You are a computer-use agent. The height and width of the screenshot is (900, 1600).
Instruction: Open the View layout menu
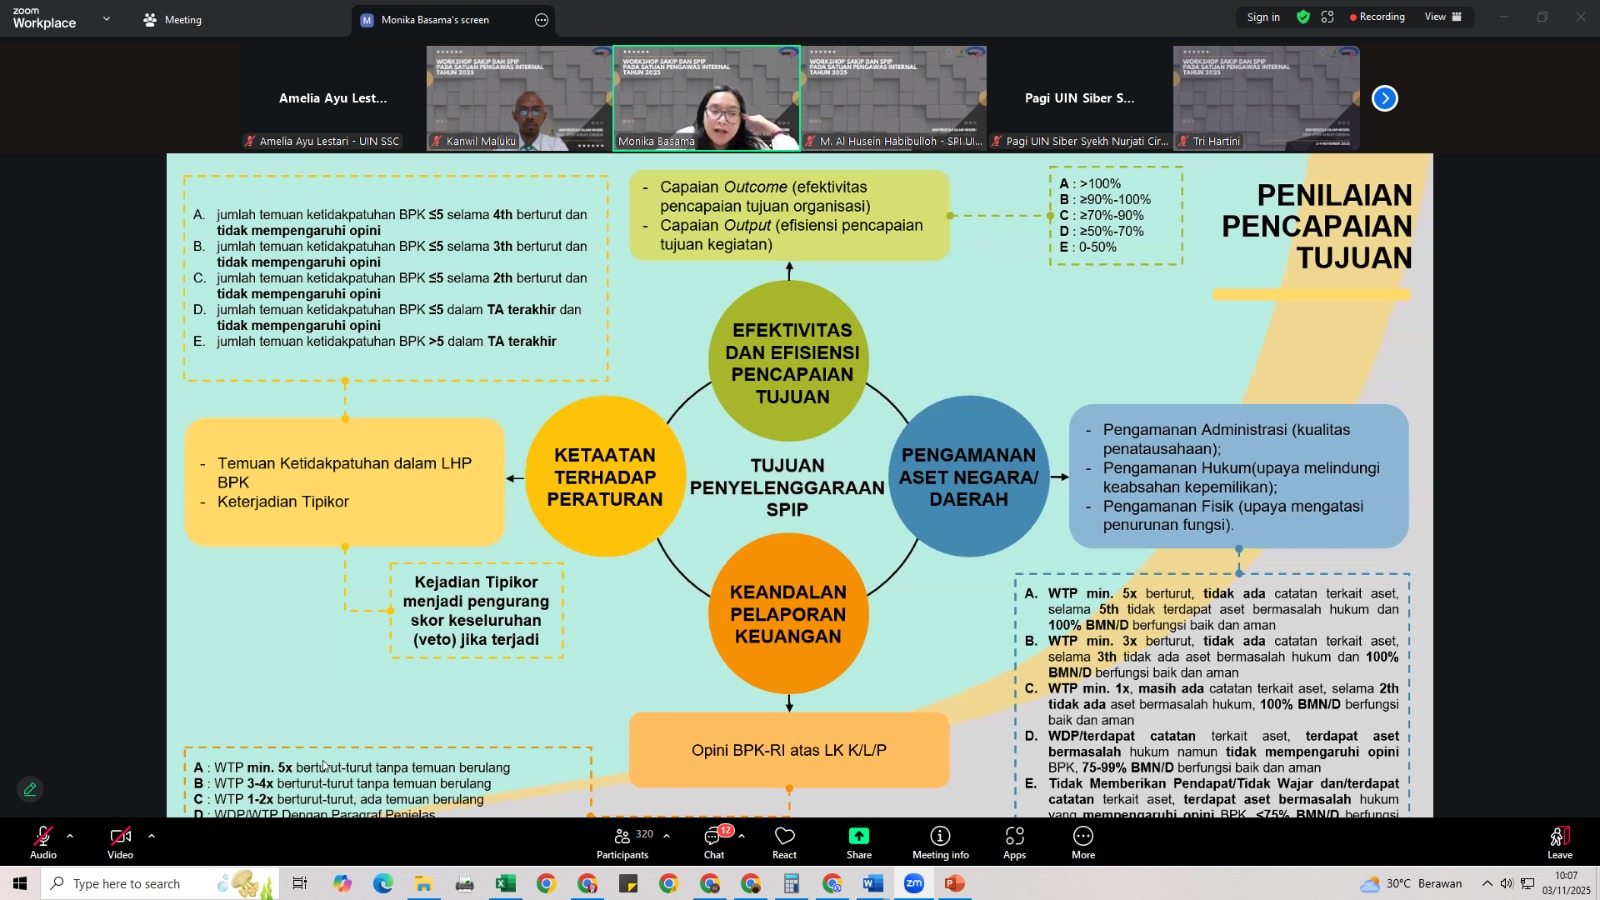coord(1442,17)
